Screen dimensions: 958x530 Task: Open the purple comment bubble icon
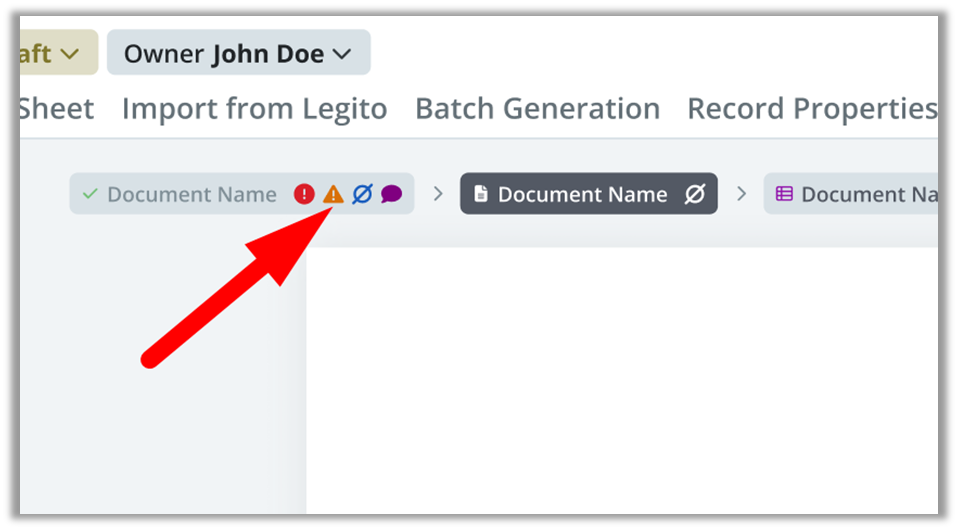point(391,194)
